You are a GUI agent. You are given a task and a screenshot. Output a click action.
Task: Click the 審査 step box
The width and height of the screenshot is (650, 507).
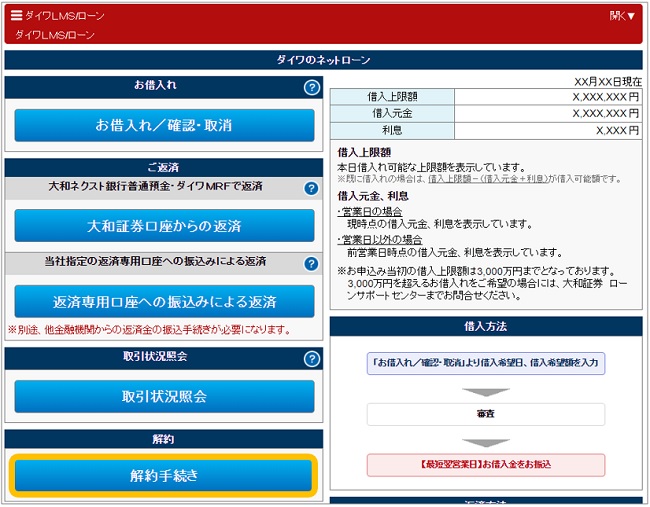tap(486, 414)
